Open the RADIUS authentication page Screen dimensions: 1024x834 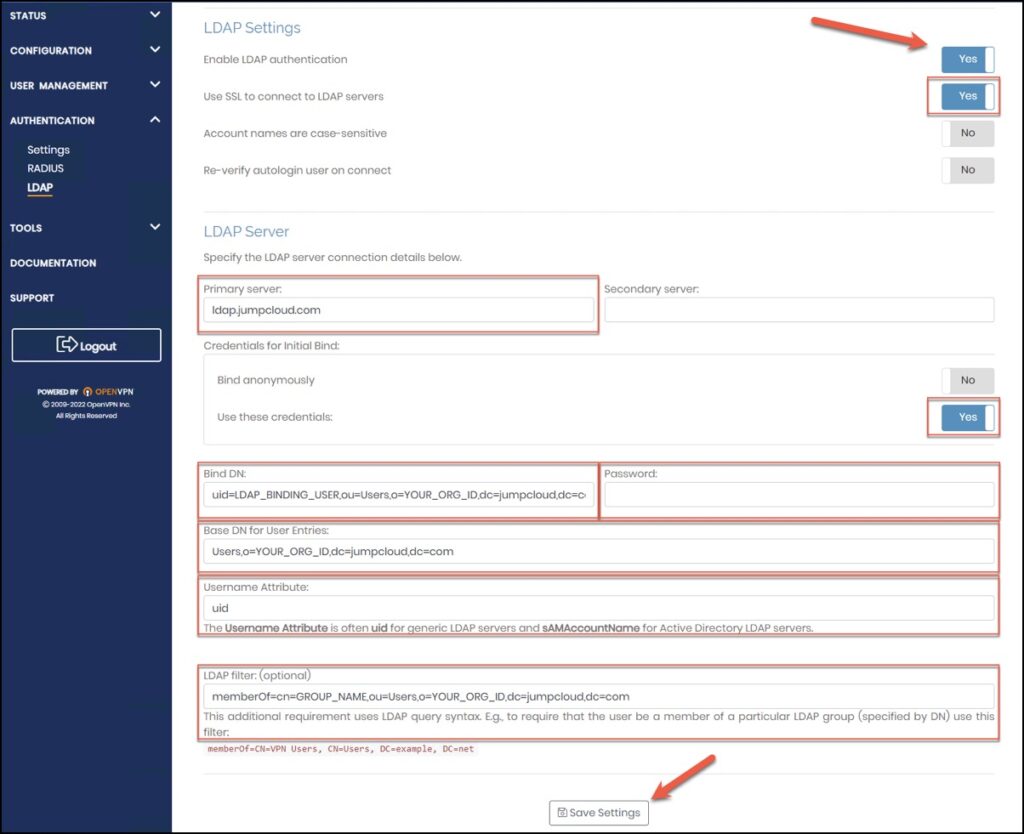45,168
